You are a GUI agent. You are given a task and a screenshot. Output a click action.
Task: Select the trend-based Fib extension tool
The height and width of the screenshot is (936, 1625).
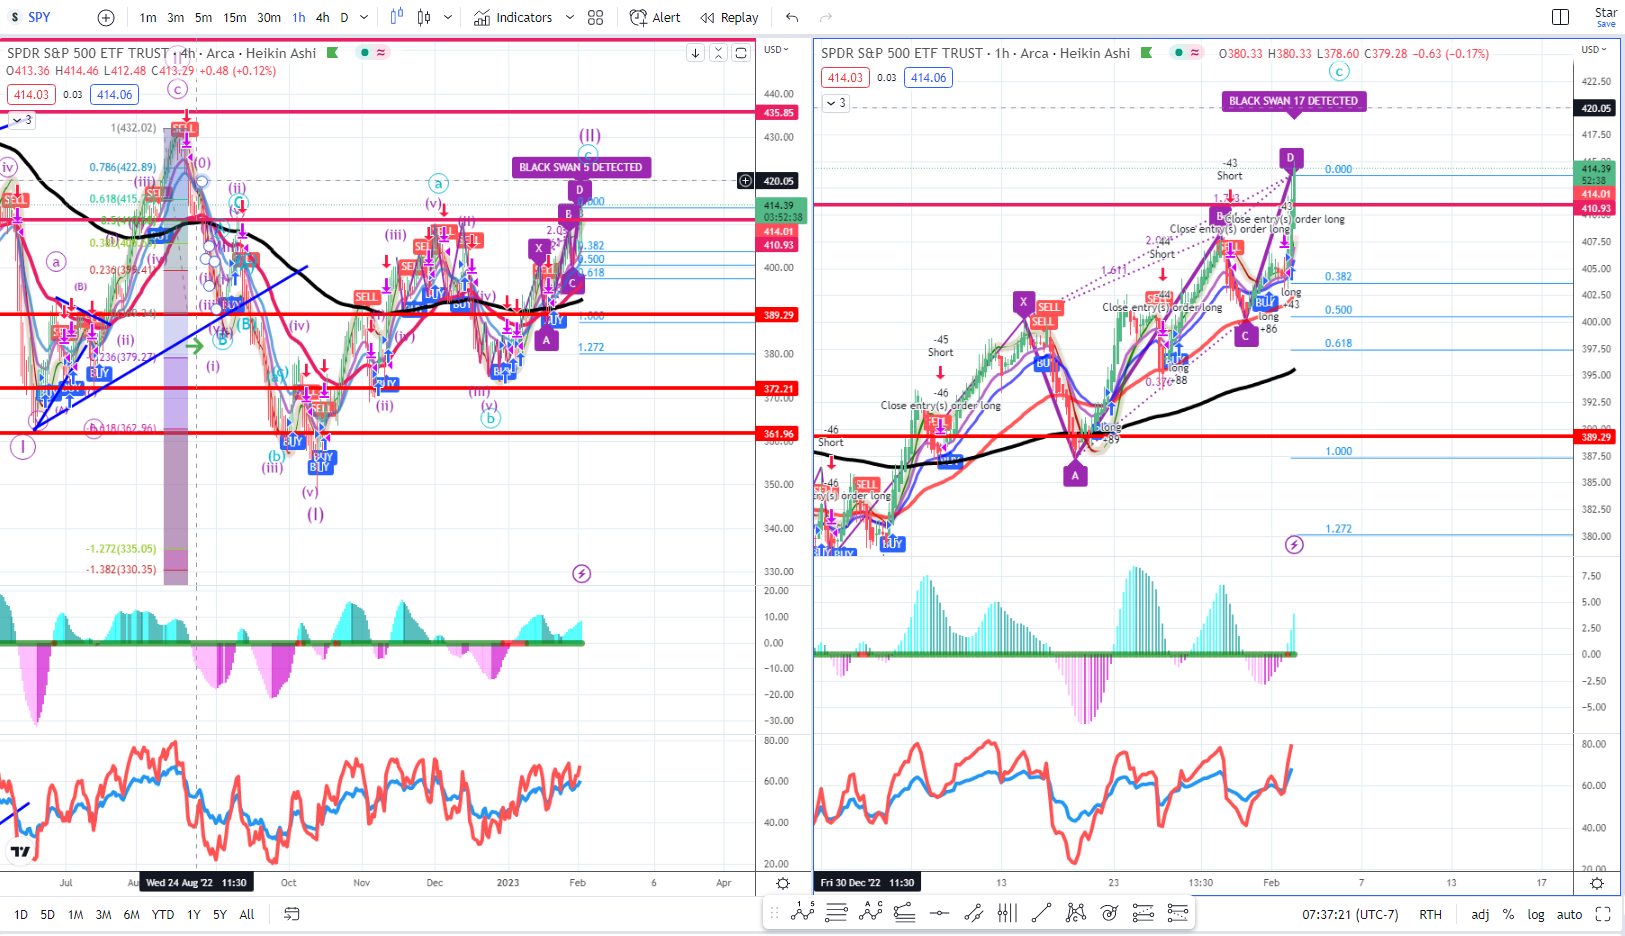[1143, 912]
